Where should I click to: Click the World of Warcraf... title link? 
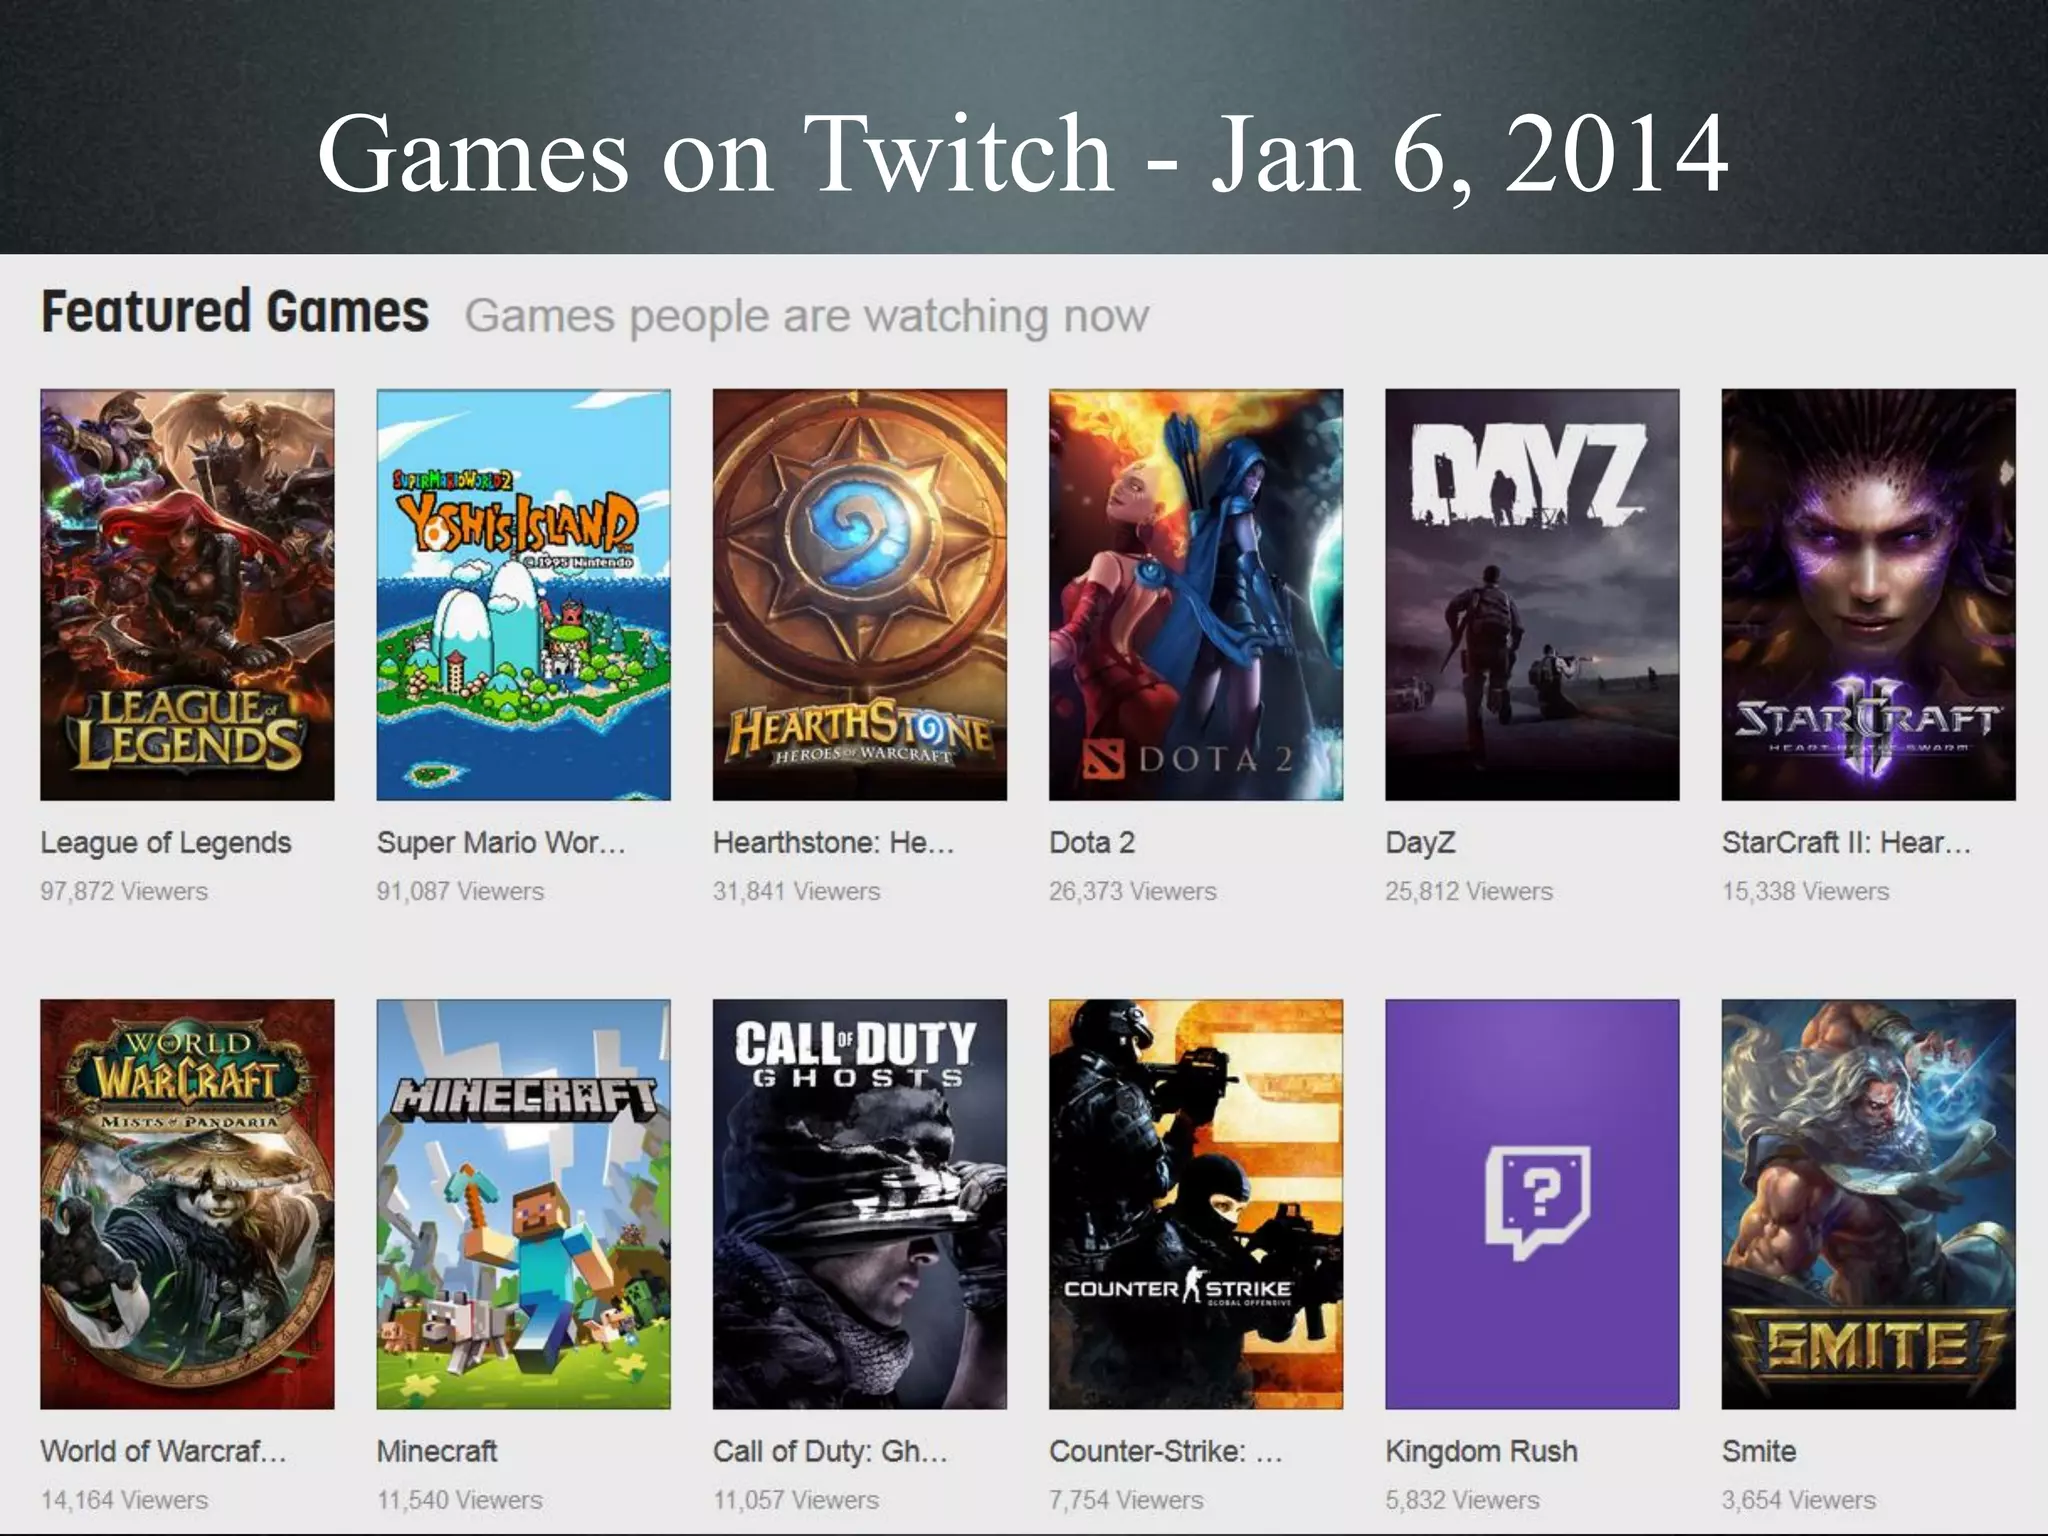(163, 1451)
